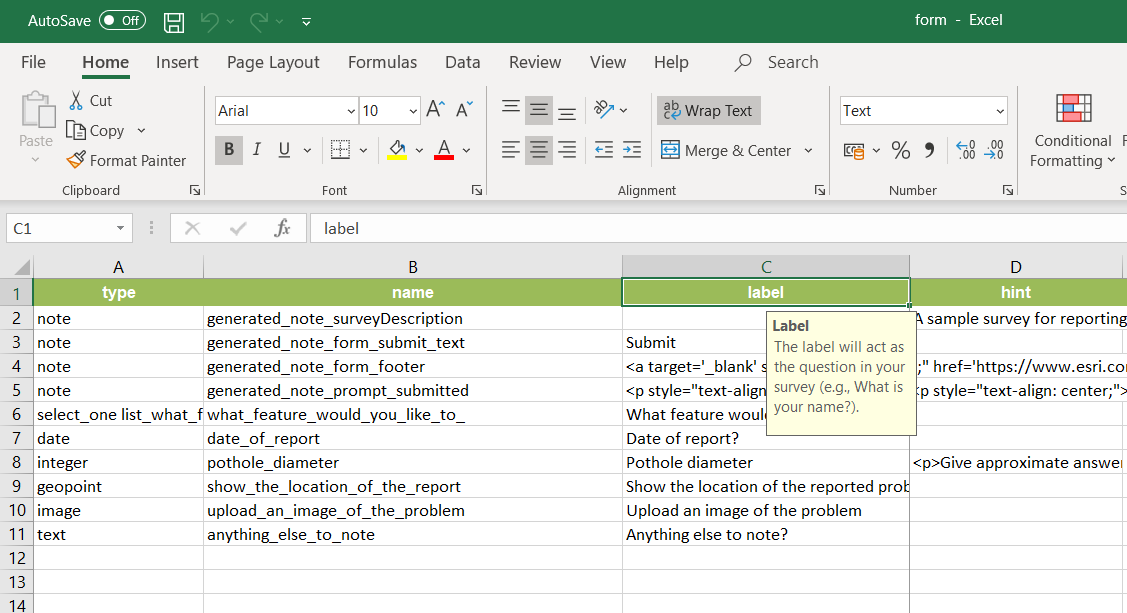The image size is (1127, 613).
Task: Expand the number format dropdown
Action: [x=999, y=111]
